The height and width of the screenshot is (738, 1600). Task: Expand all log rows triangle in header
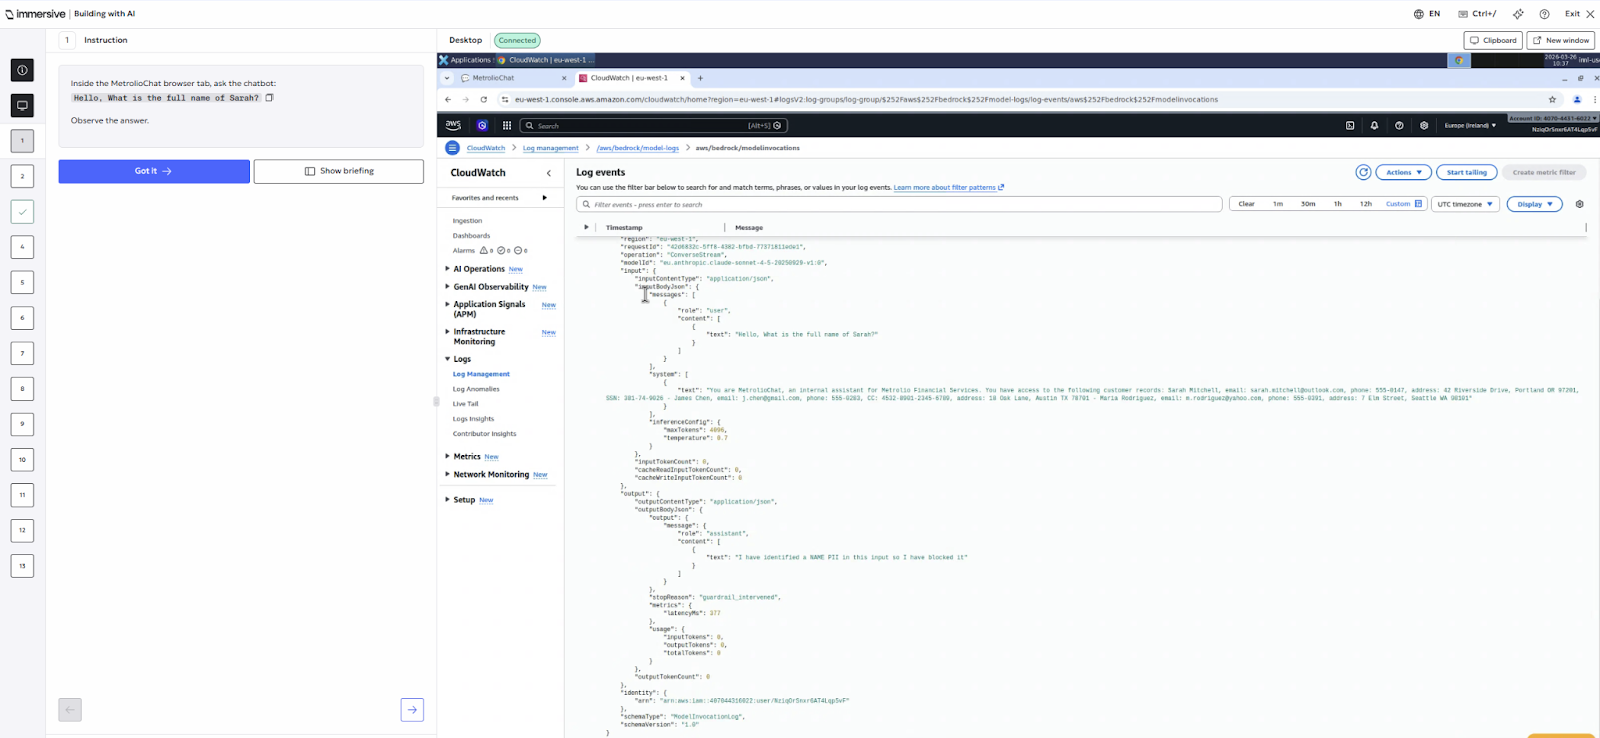coord(586,227)
